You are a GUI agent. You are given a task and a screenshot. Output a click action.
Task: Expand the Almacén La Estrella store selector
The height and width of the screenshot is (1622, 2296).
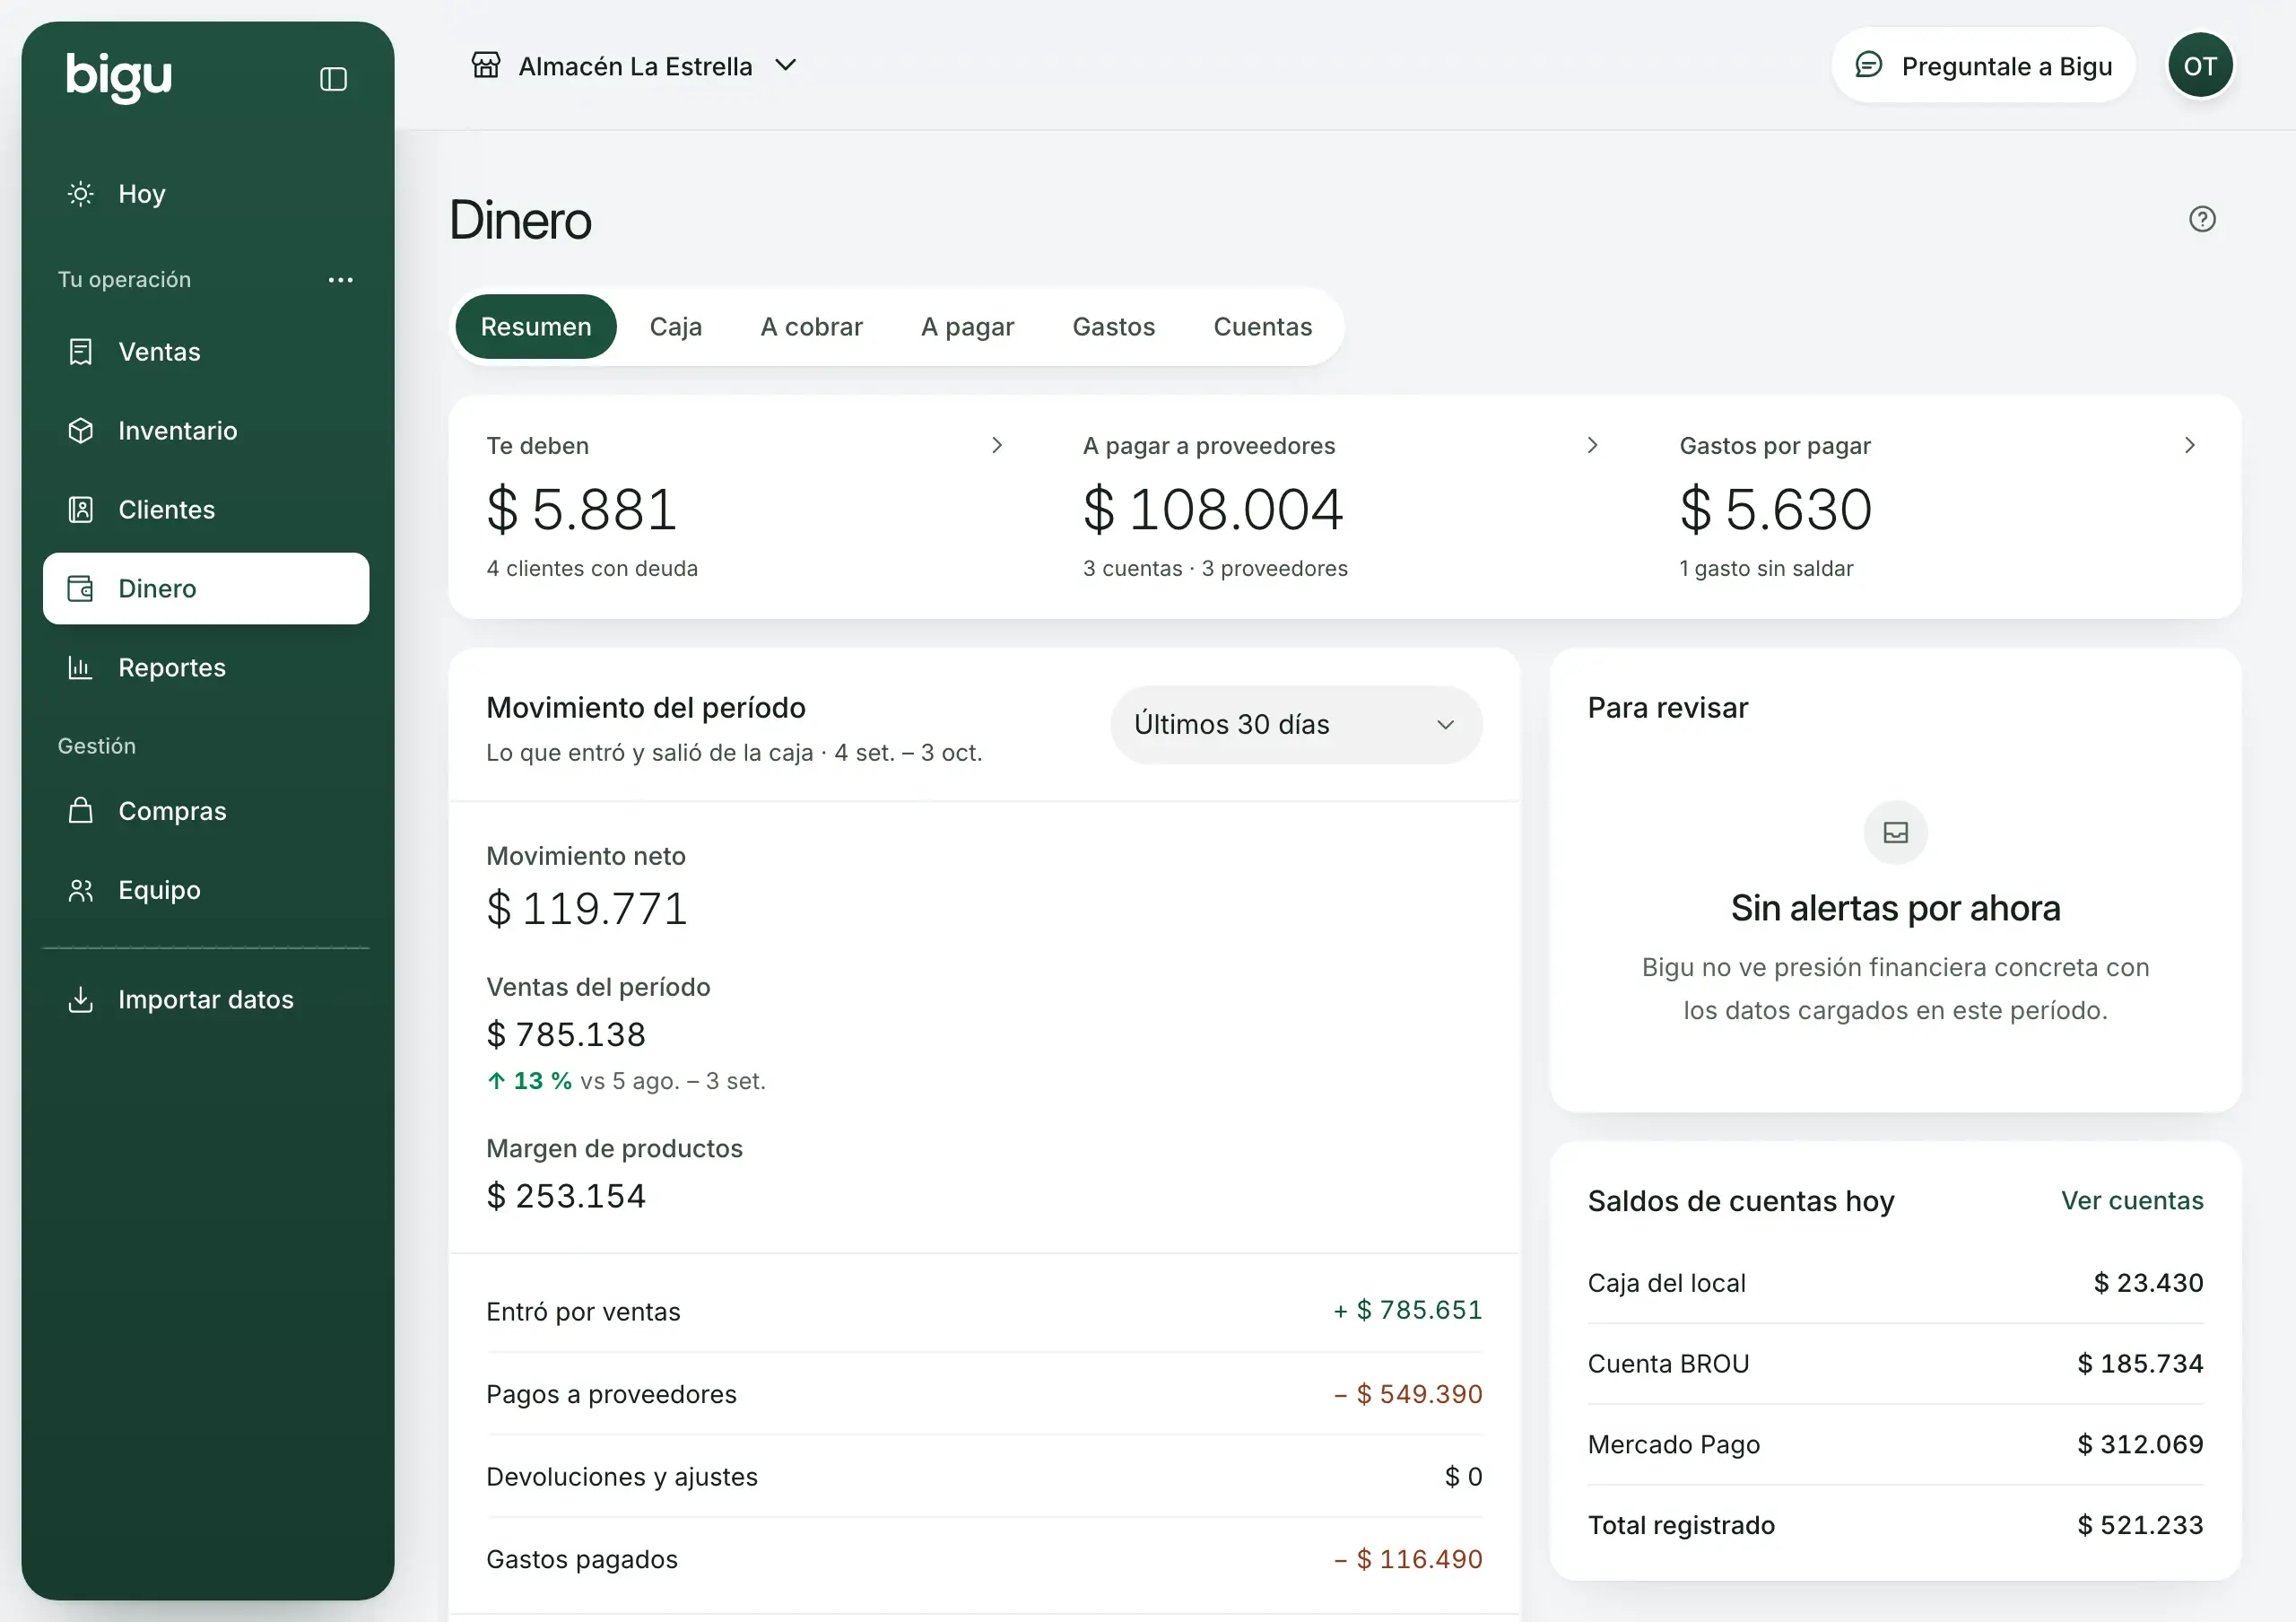635,66
